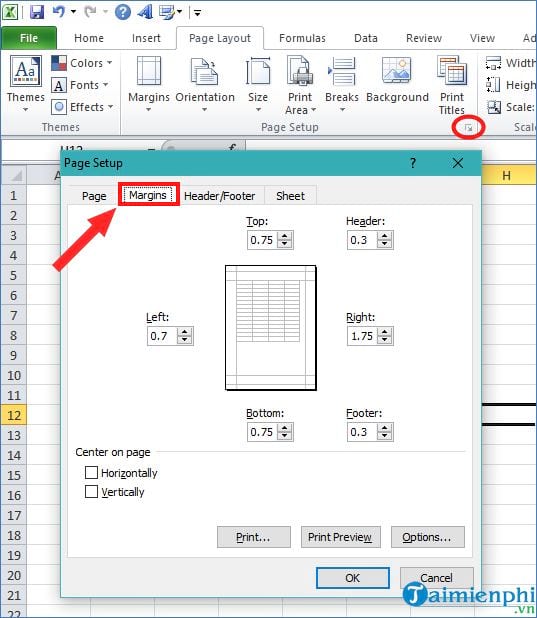Viewport: 537px width, 618px height.
Task: Close the Page Setup dialog with X
Action: pyautogui.click(x=458, y=163)
